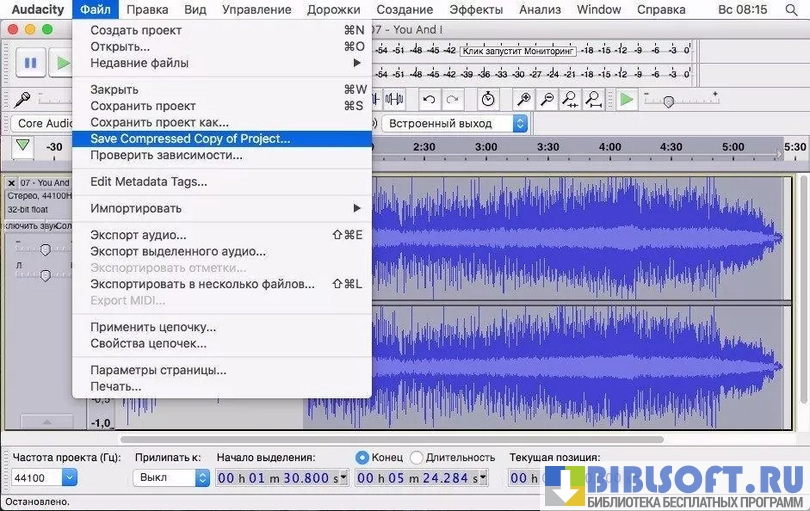The width and height of the screenshot is (810, 511).
Task: Click the Redo arrow icon
Action: tap(453, 99)
